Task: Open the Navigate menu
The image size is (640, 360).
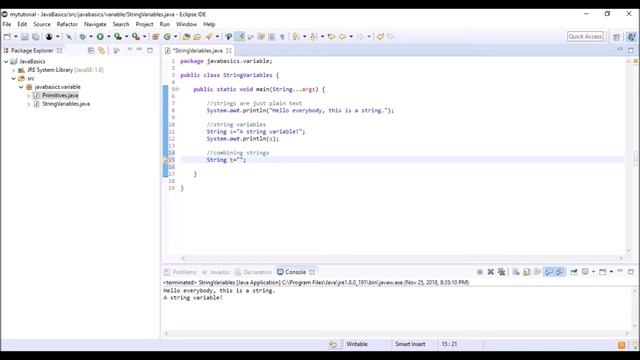Action: click(x=95, y=24)
